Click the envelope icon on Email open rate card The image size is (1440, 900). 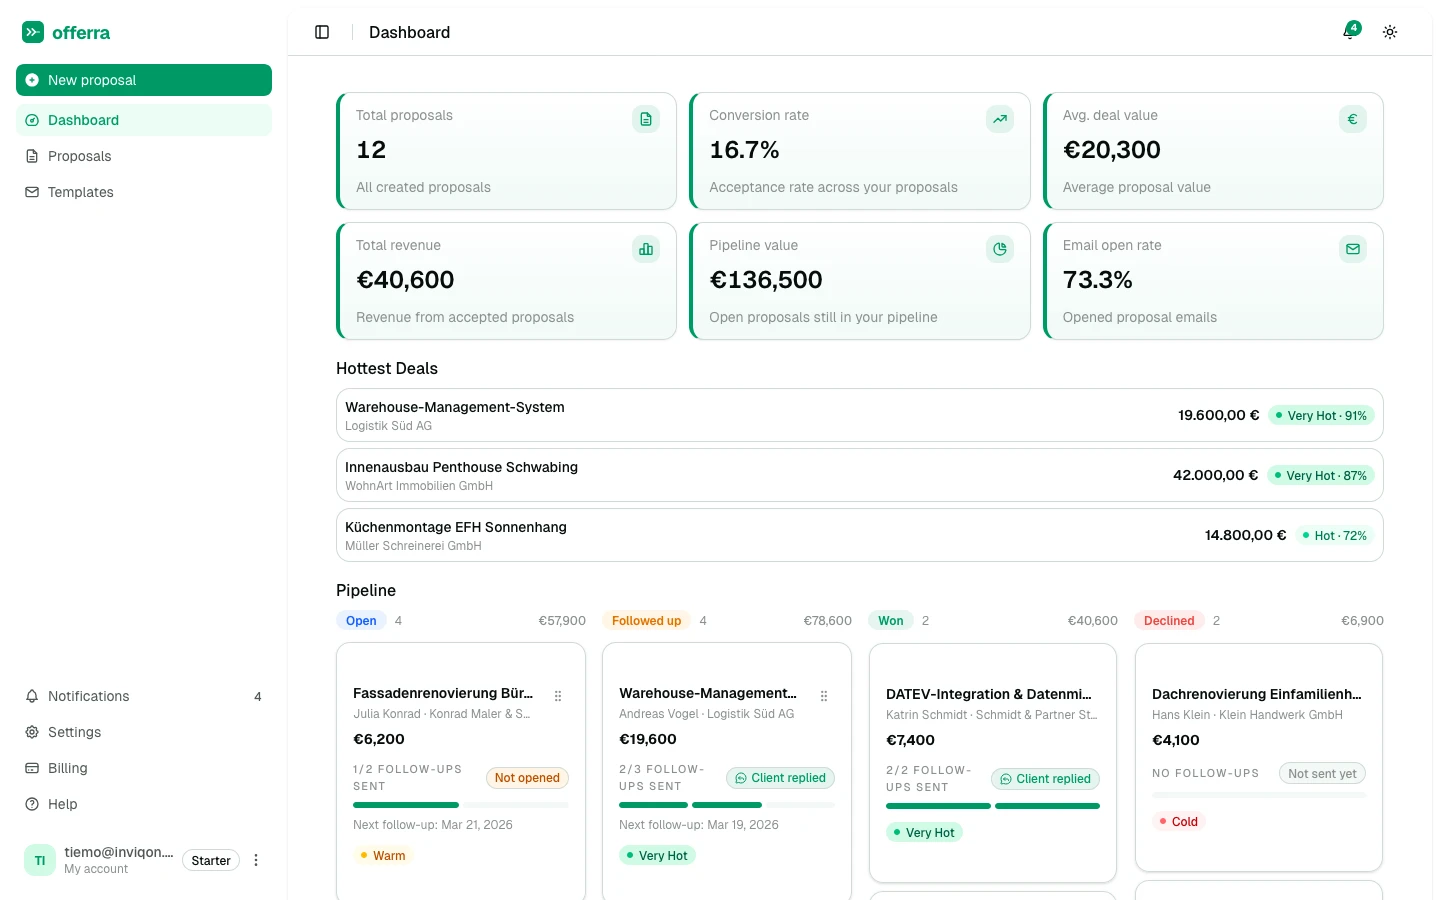tap(1352, 249)
